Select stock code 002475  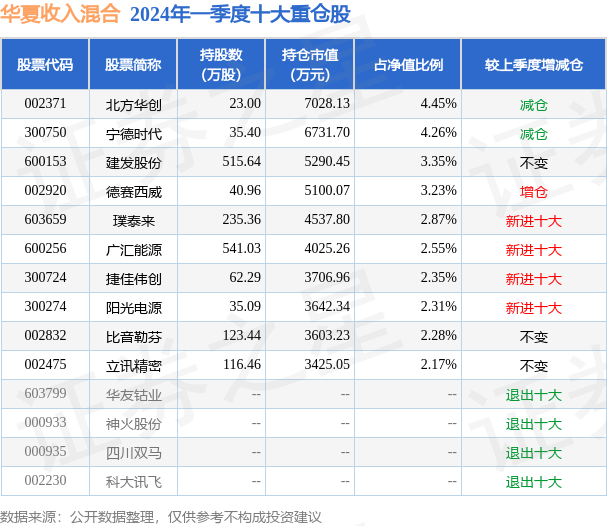(45, 365)
